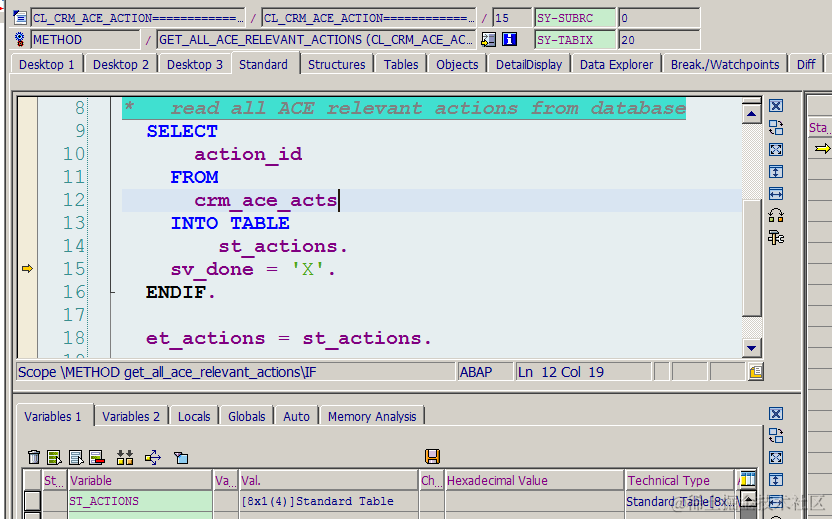832x519 pixels.
Task: Click the Variable column header
Action: (140, 481)
